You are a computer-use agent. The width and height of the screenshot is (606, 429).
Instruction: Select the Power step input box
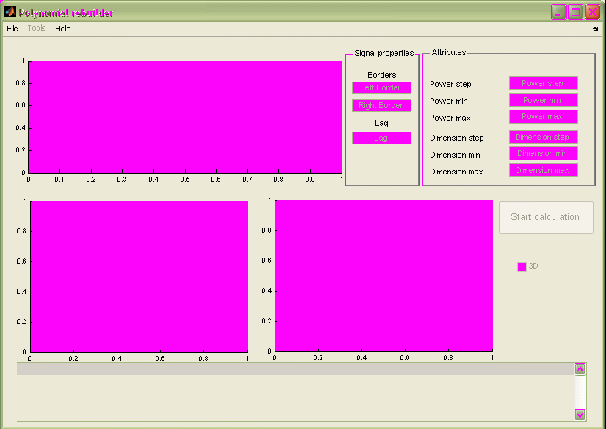pyautogui.click(x=543, y=83)
